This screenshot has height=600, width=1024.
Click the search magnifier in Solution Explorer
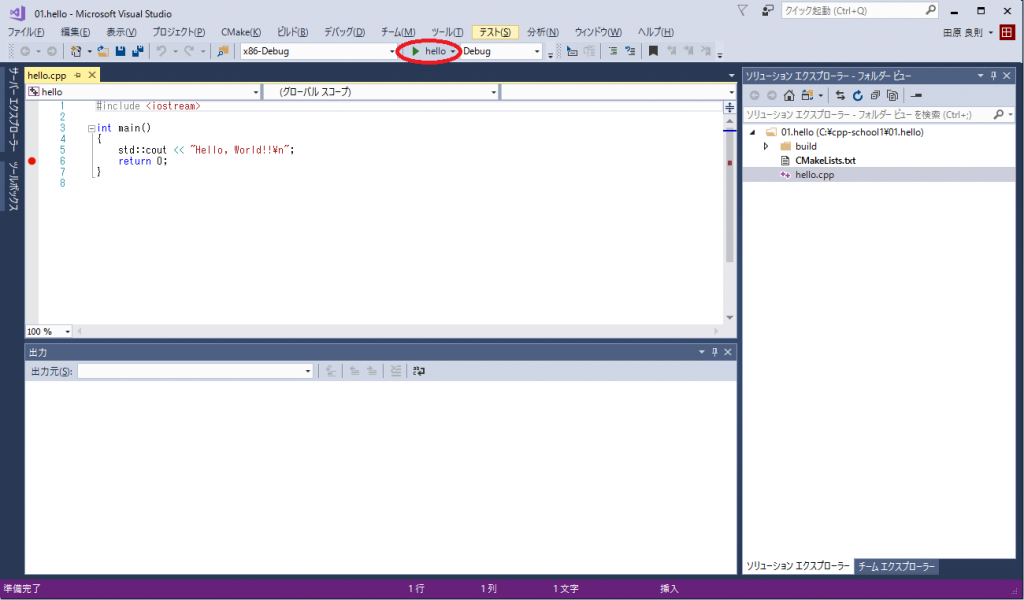coord(998,114)
